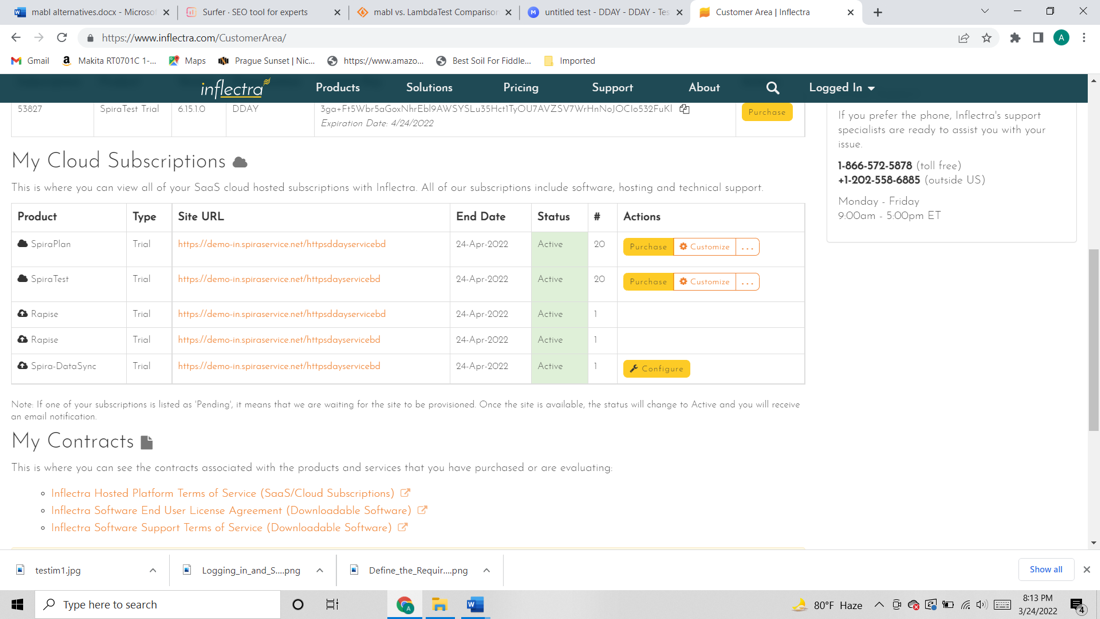Open the external link icon beside Hosted Platform Terms

[405, 493]
